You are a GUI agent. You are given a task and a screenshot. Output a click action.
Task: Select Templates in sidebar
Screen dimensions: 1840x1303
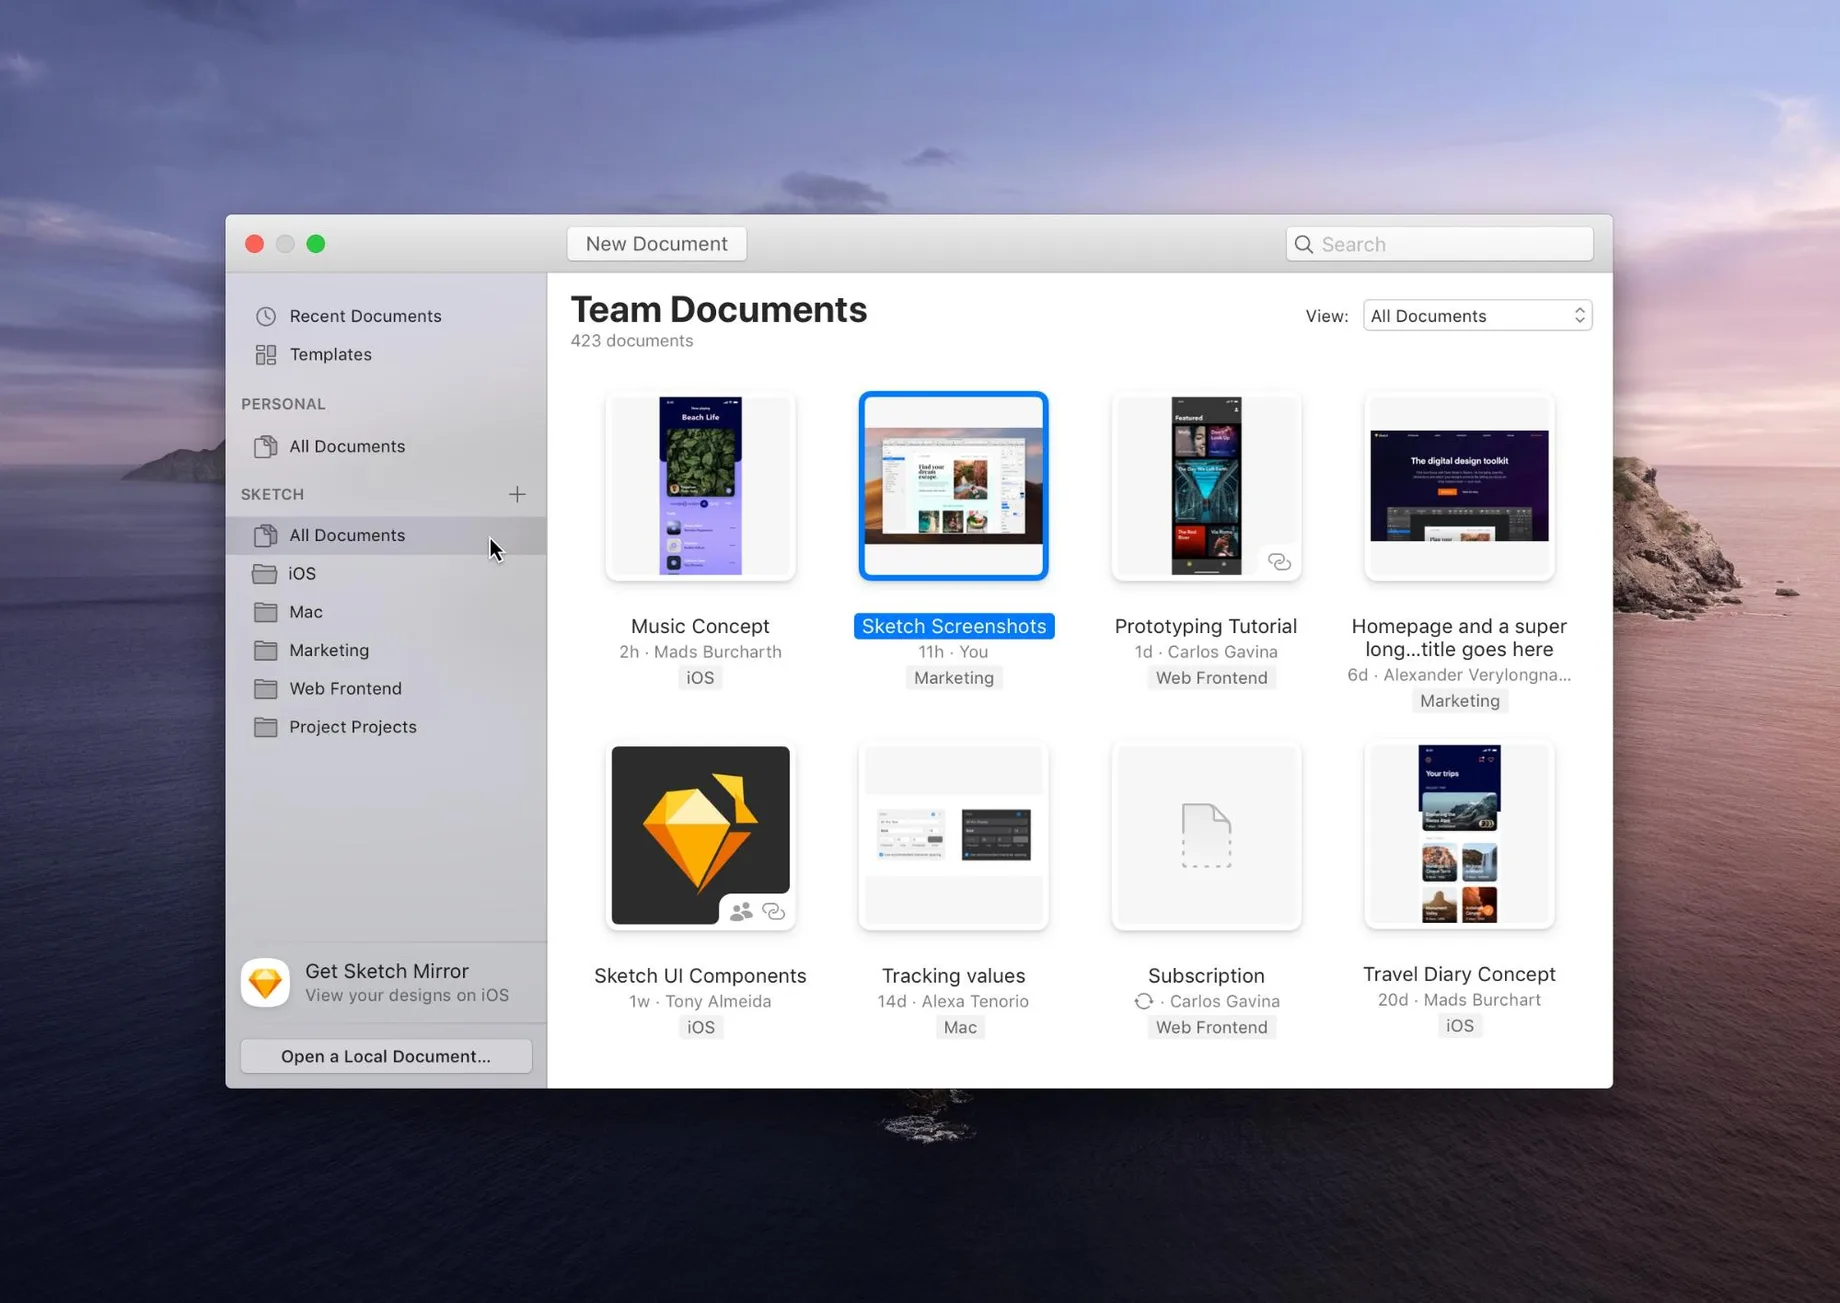click(x=386, y=354)
